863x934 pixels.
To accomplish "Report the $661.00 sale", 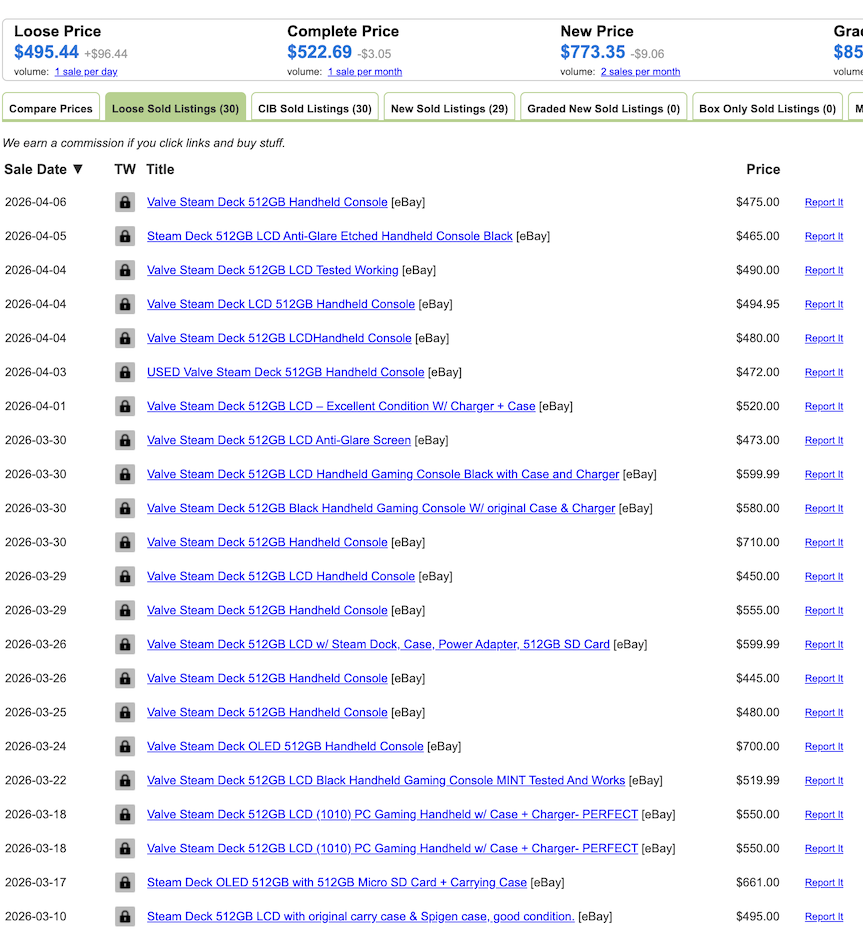I will tap(824, 882).
